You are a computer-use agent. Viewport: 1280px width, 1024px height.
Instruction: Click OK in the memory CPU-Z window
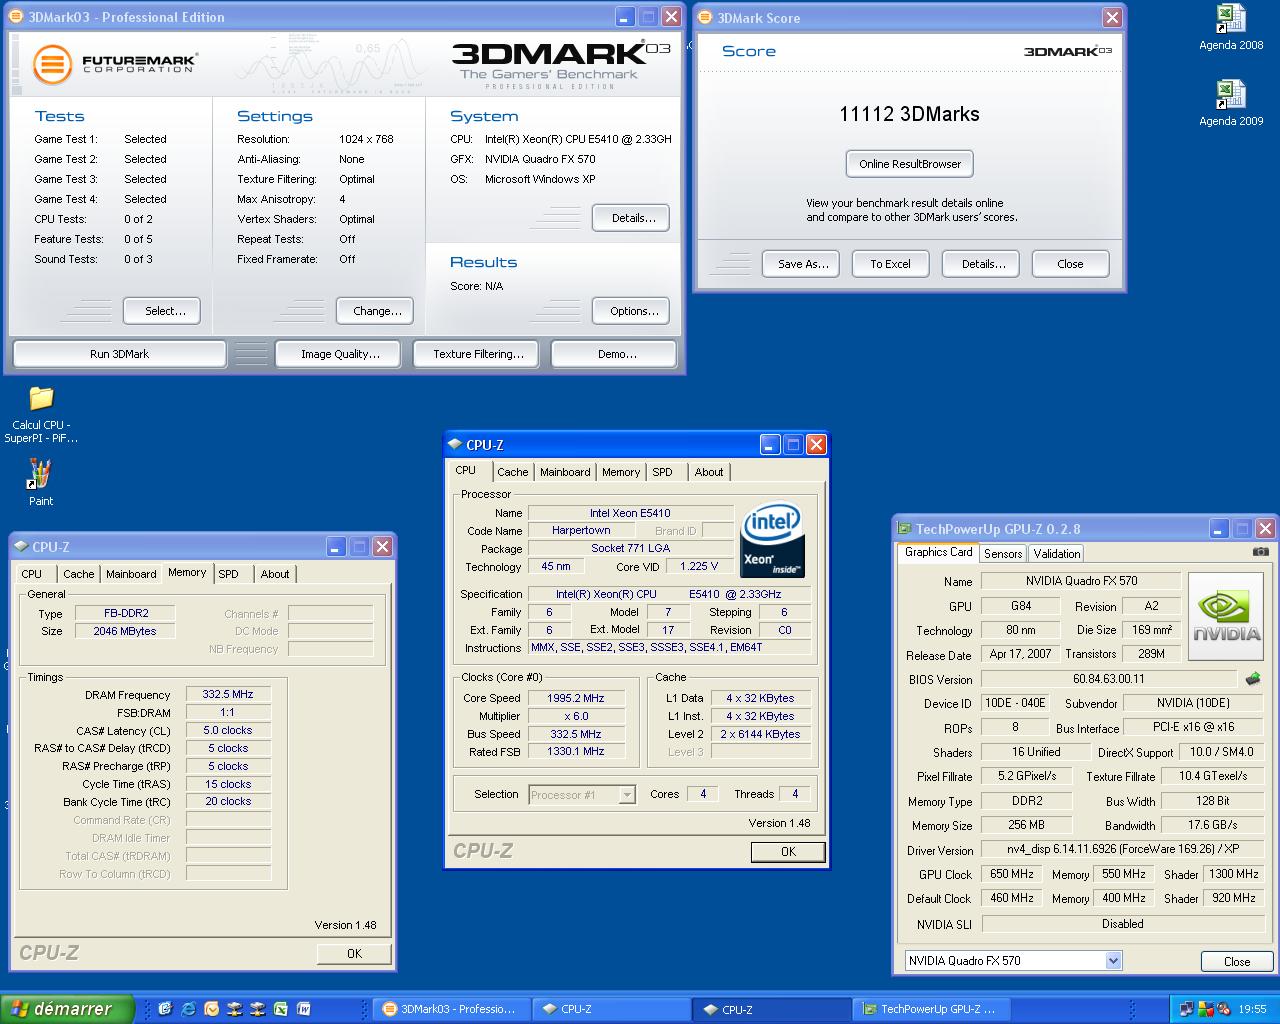tap(354, 954)
